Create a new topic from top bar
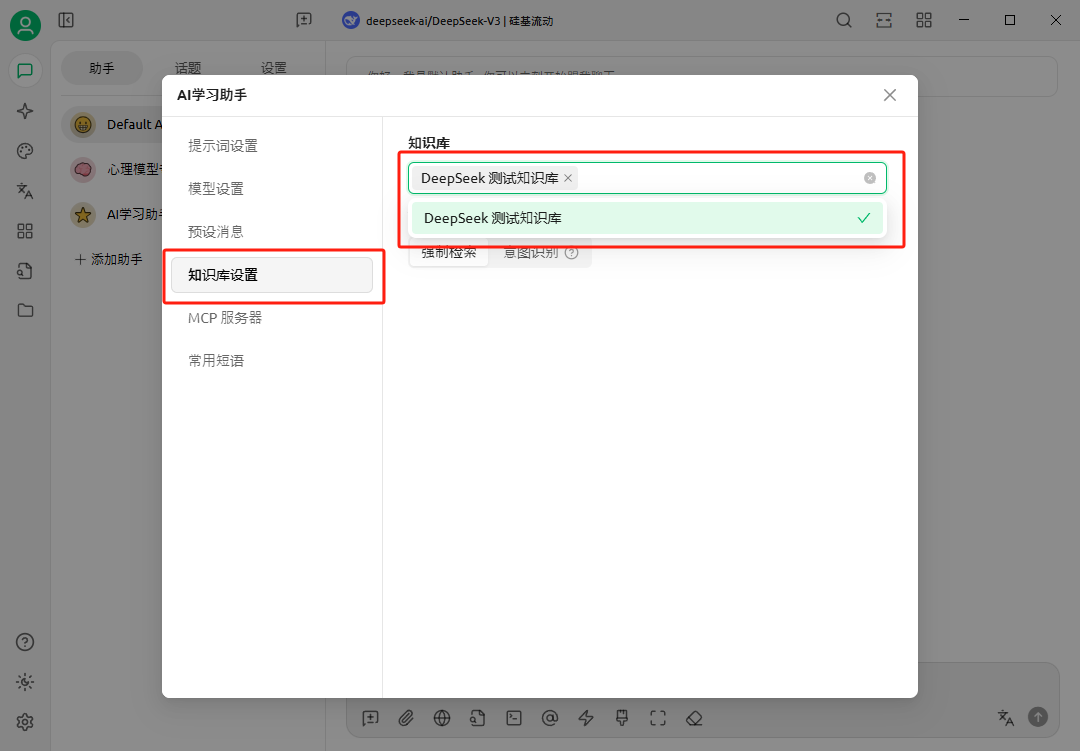The height and width of the screenshot is (751, 1080). pyautogui.click(x=304, y=20)
